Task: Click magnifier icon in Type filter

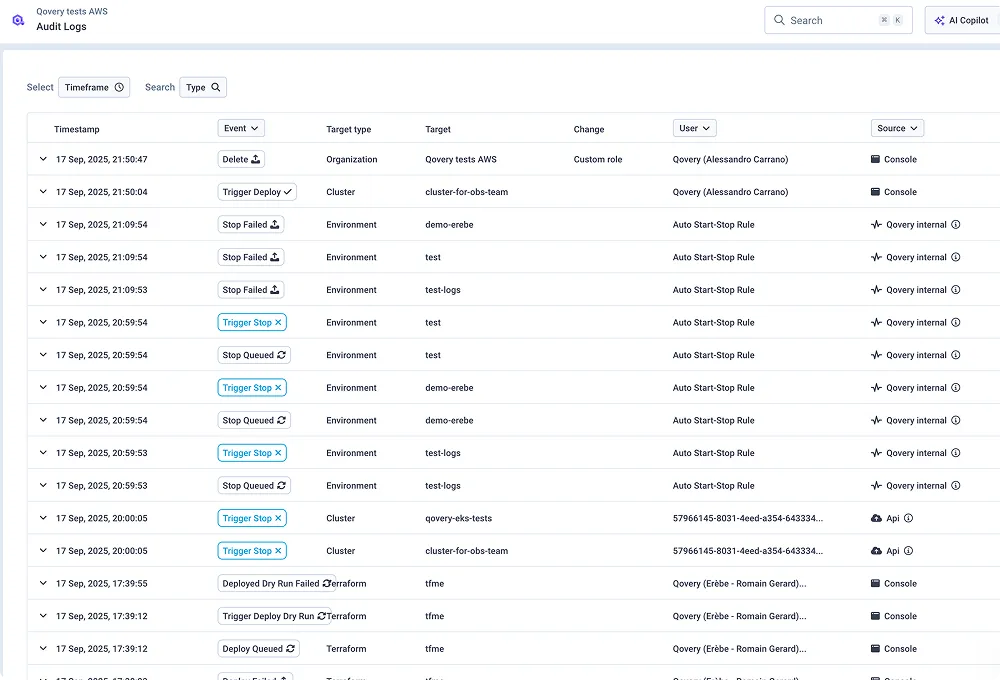Action: (x=216, y=87)
